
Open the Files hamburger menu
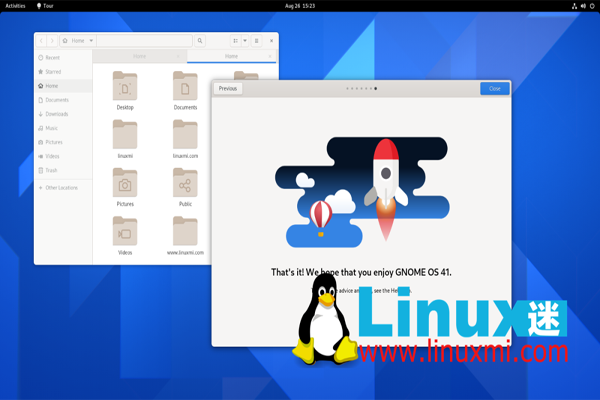tap(256, 41)
